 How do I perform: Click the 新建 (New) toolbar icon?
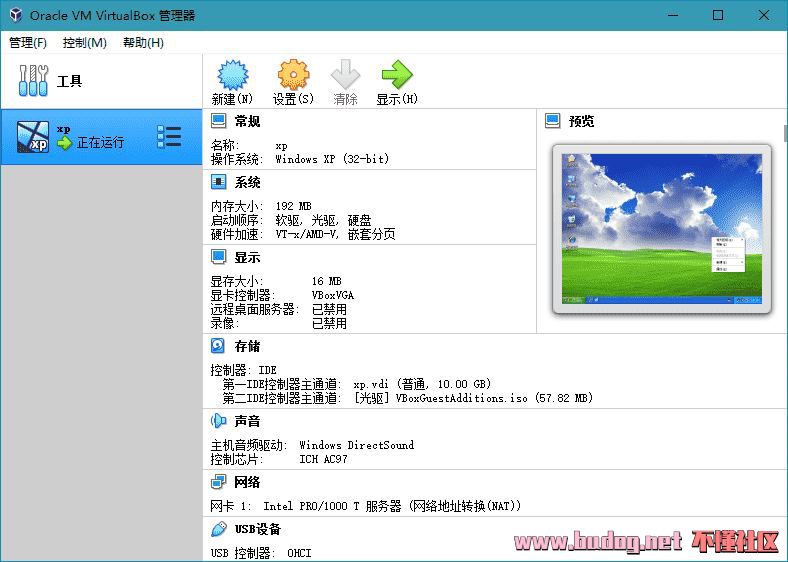(x=232, y=76)
